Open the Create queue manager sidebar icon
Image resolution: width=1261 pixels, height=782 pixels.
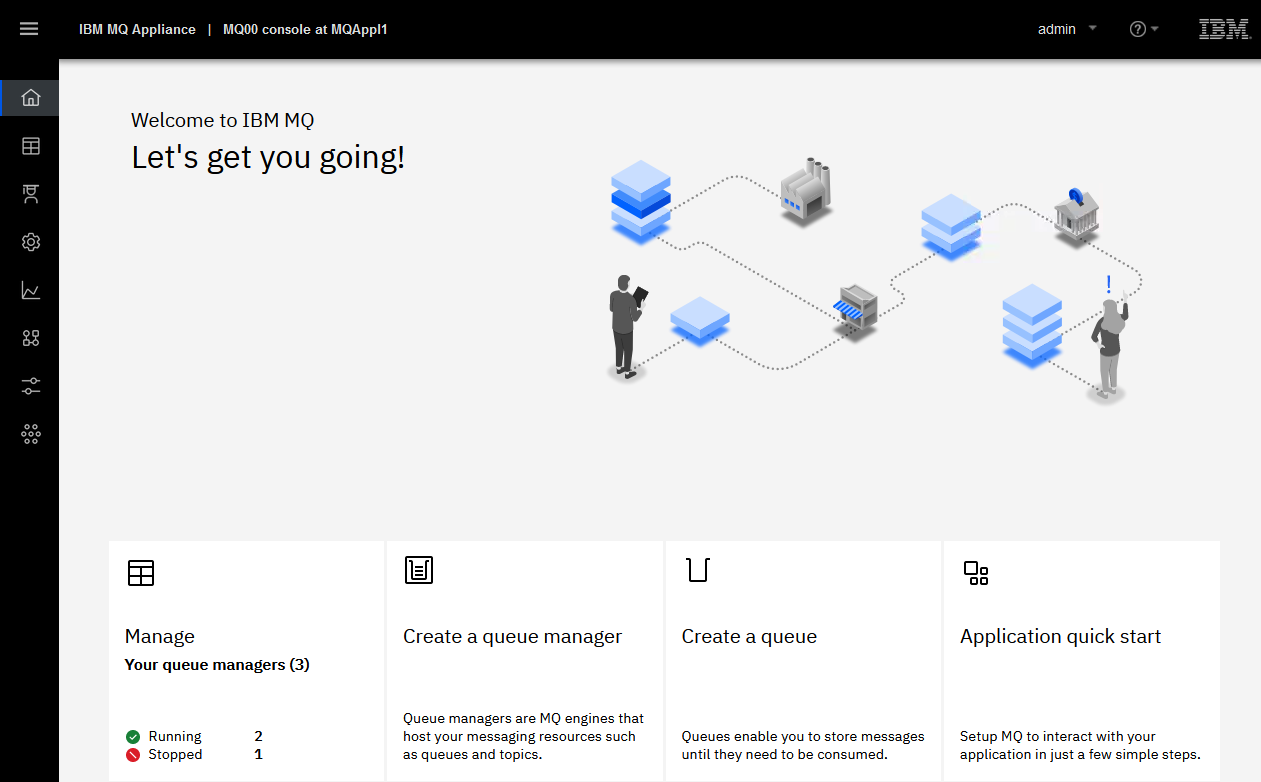tap(31, 194)
